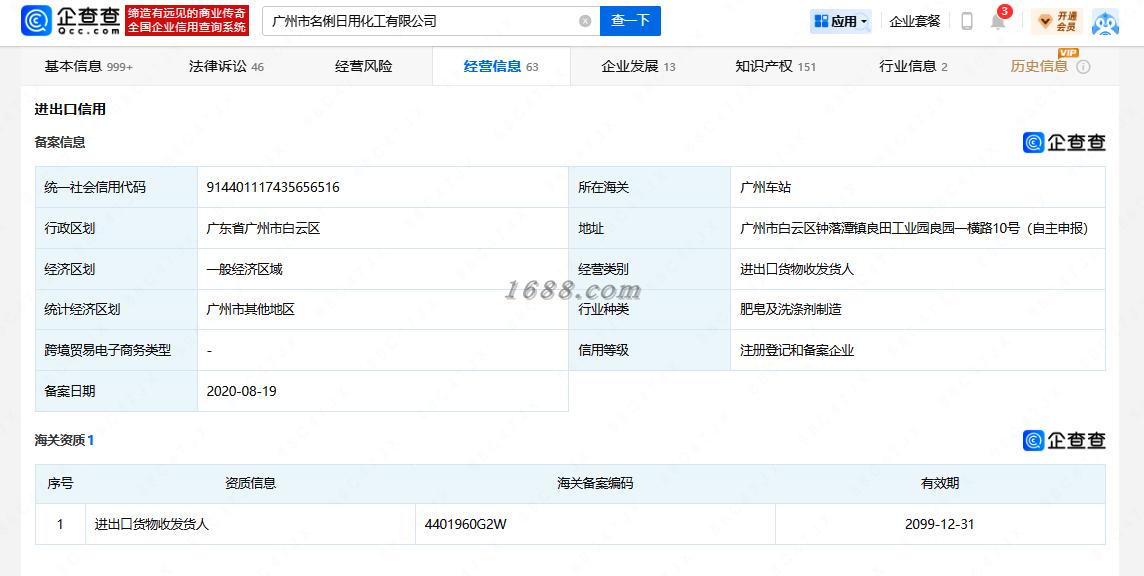The image size is (1144, 576).
Task: Switch to the 法律诉讼 tab
Action: point(226,66)
